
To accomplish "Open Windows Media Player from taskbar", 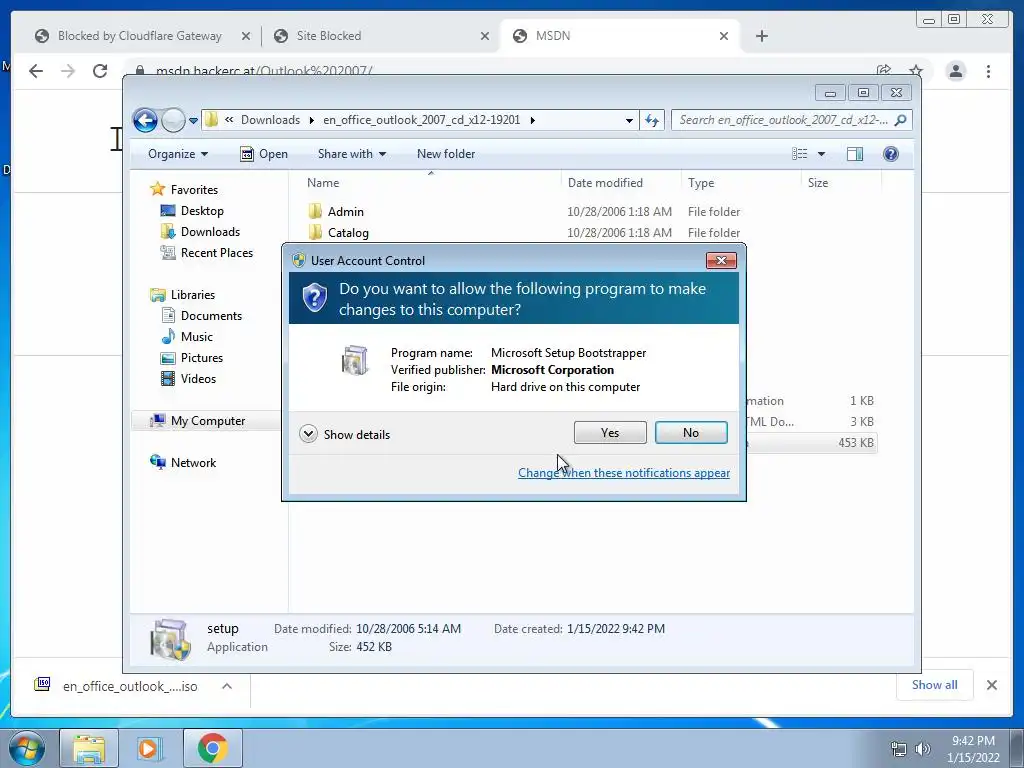I will 149,748.
